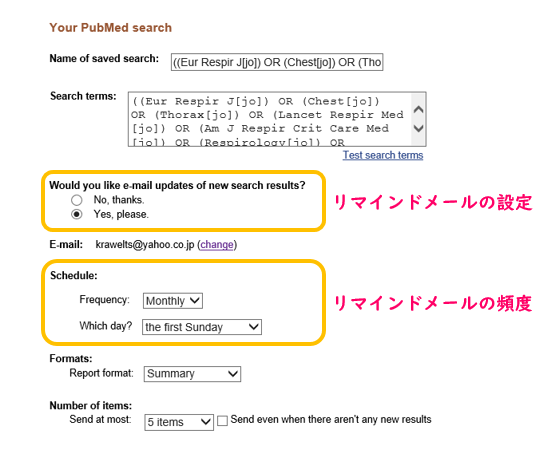Click the chevron arrow of Which day select
554x450 pixels.
coord(253,327)
